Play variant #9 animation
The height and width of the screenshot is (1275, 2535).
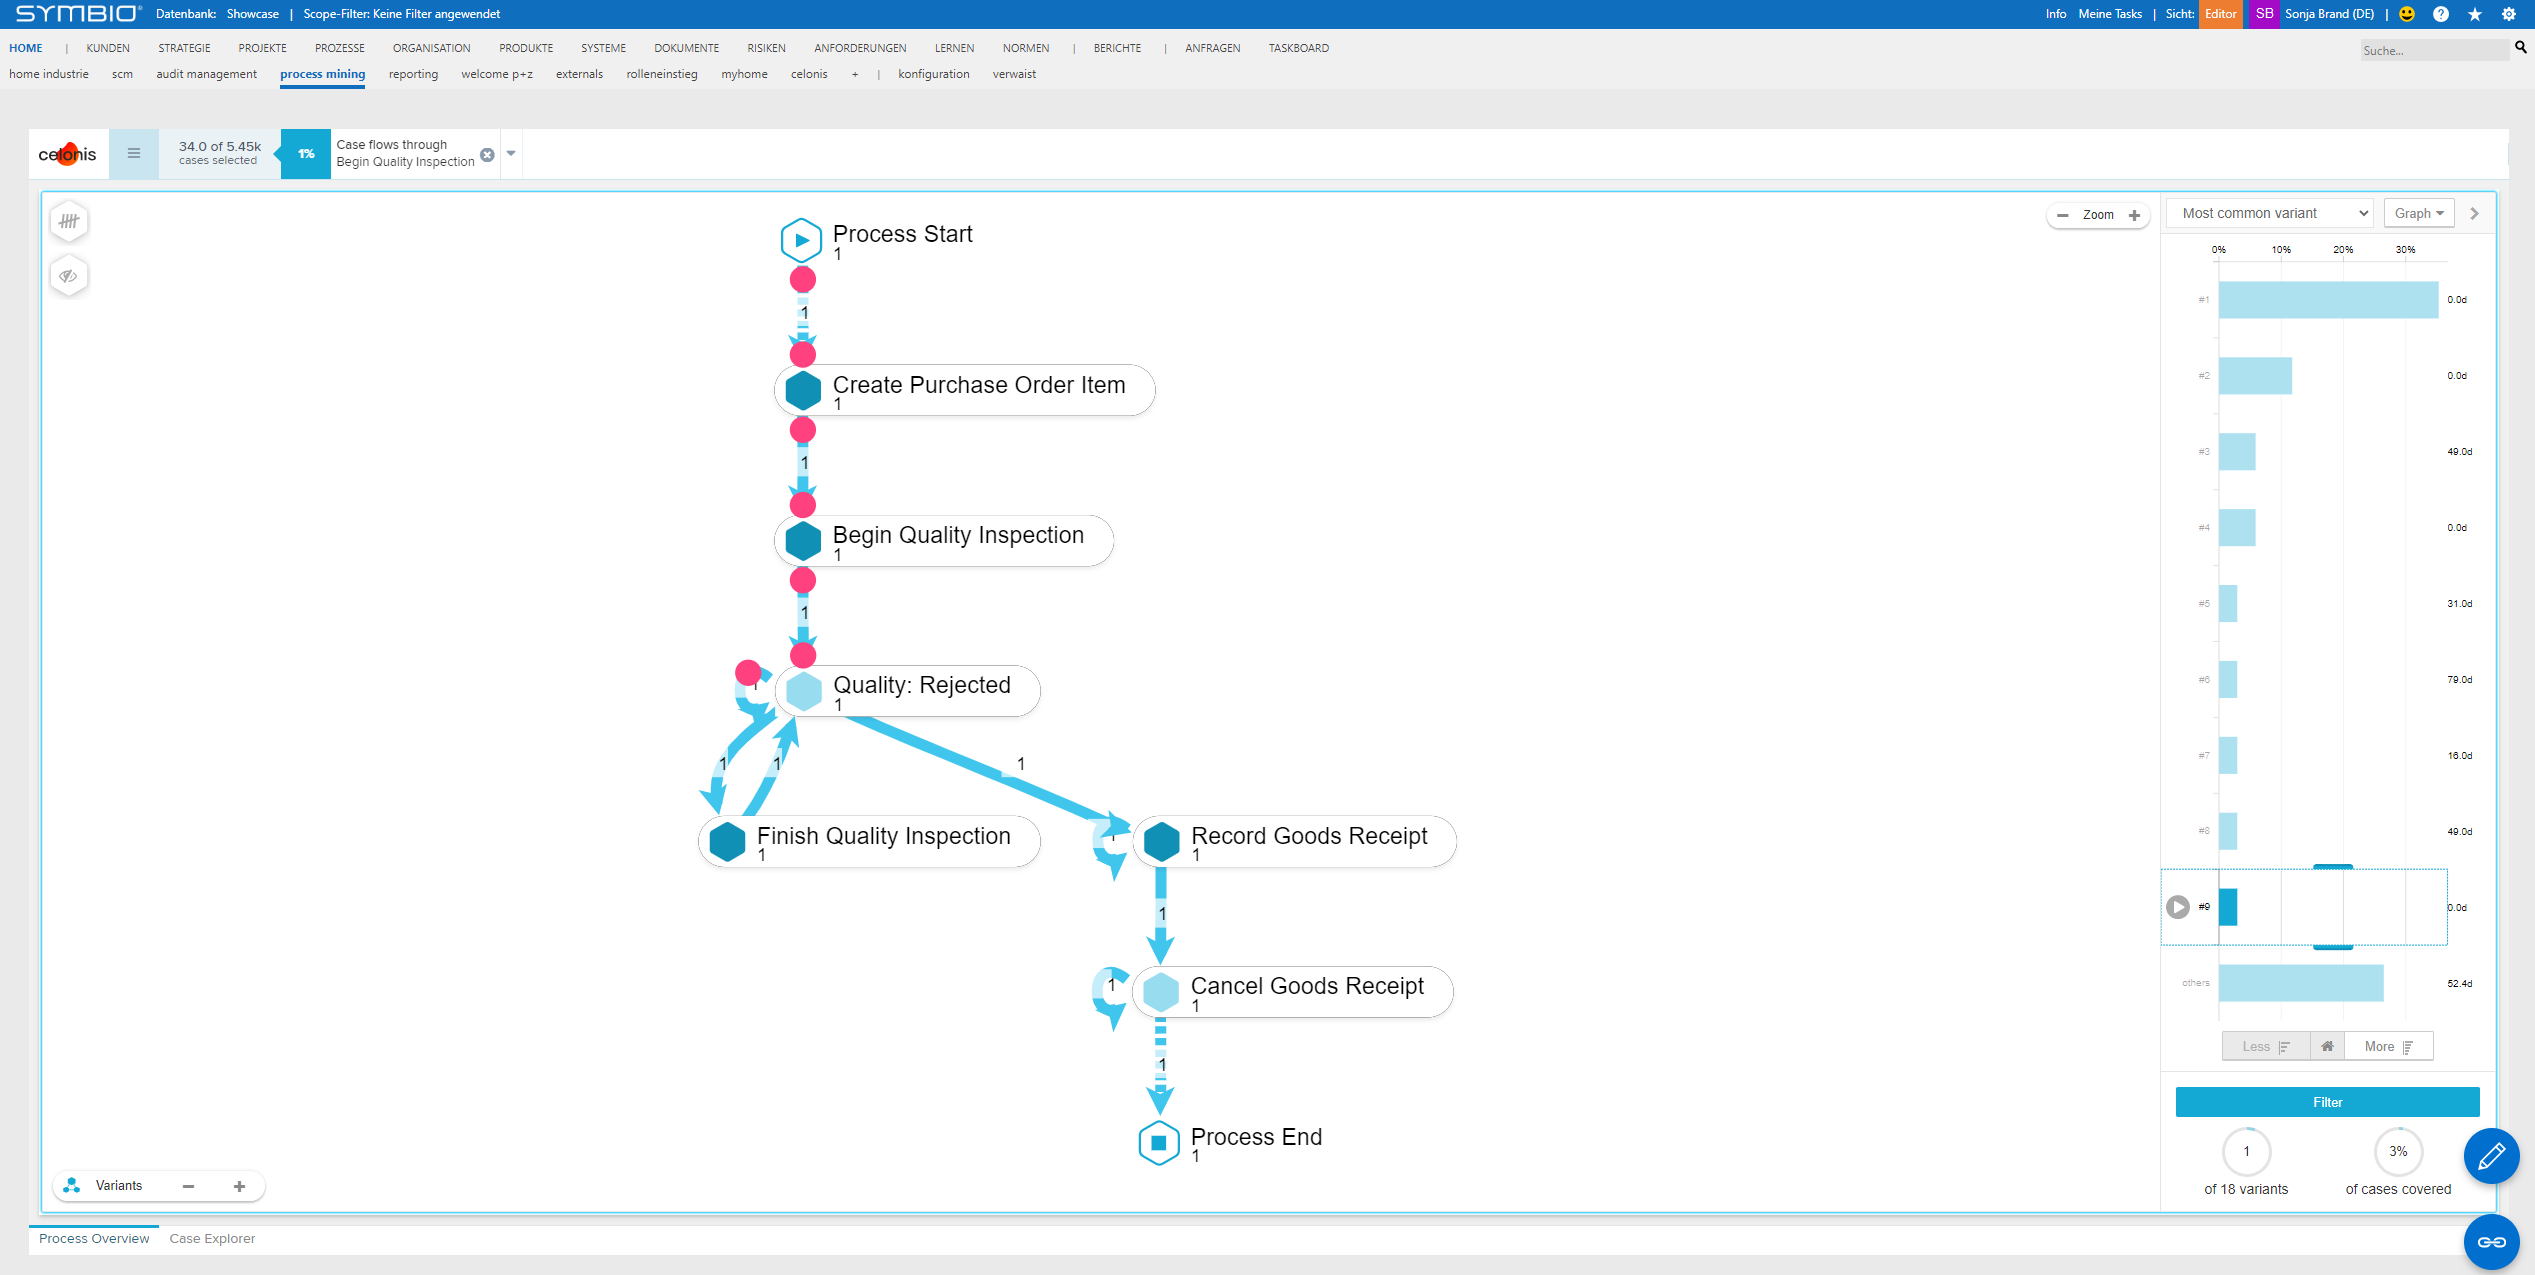coord(2178,907)
